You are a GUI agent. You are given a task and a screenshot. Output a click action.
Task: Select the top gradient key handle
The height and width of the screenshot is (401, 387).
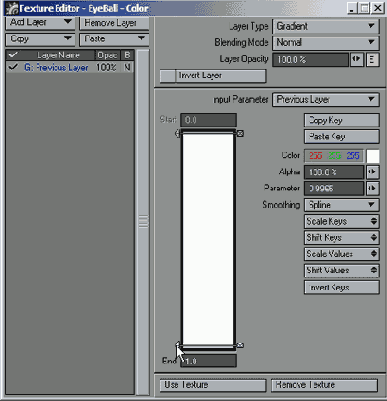[x=178, y=134]
